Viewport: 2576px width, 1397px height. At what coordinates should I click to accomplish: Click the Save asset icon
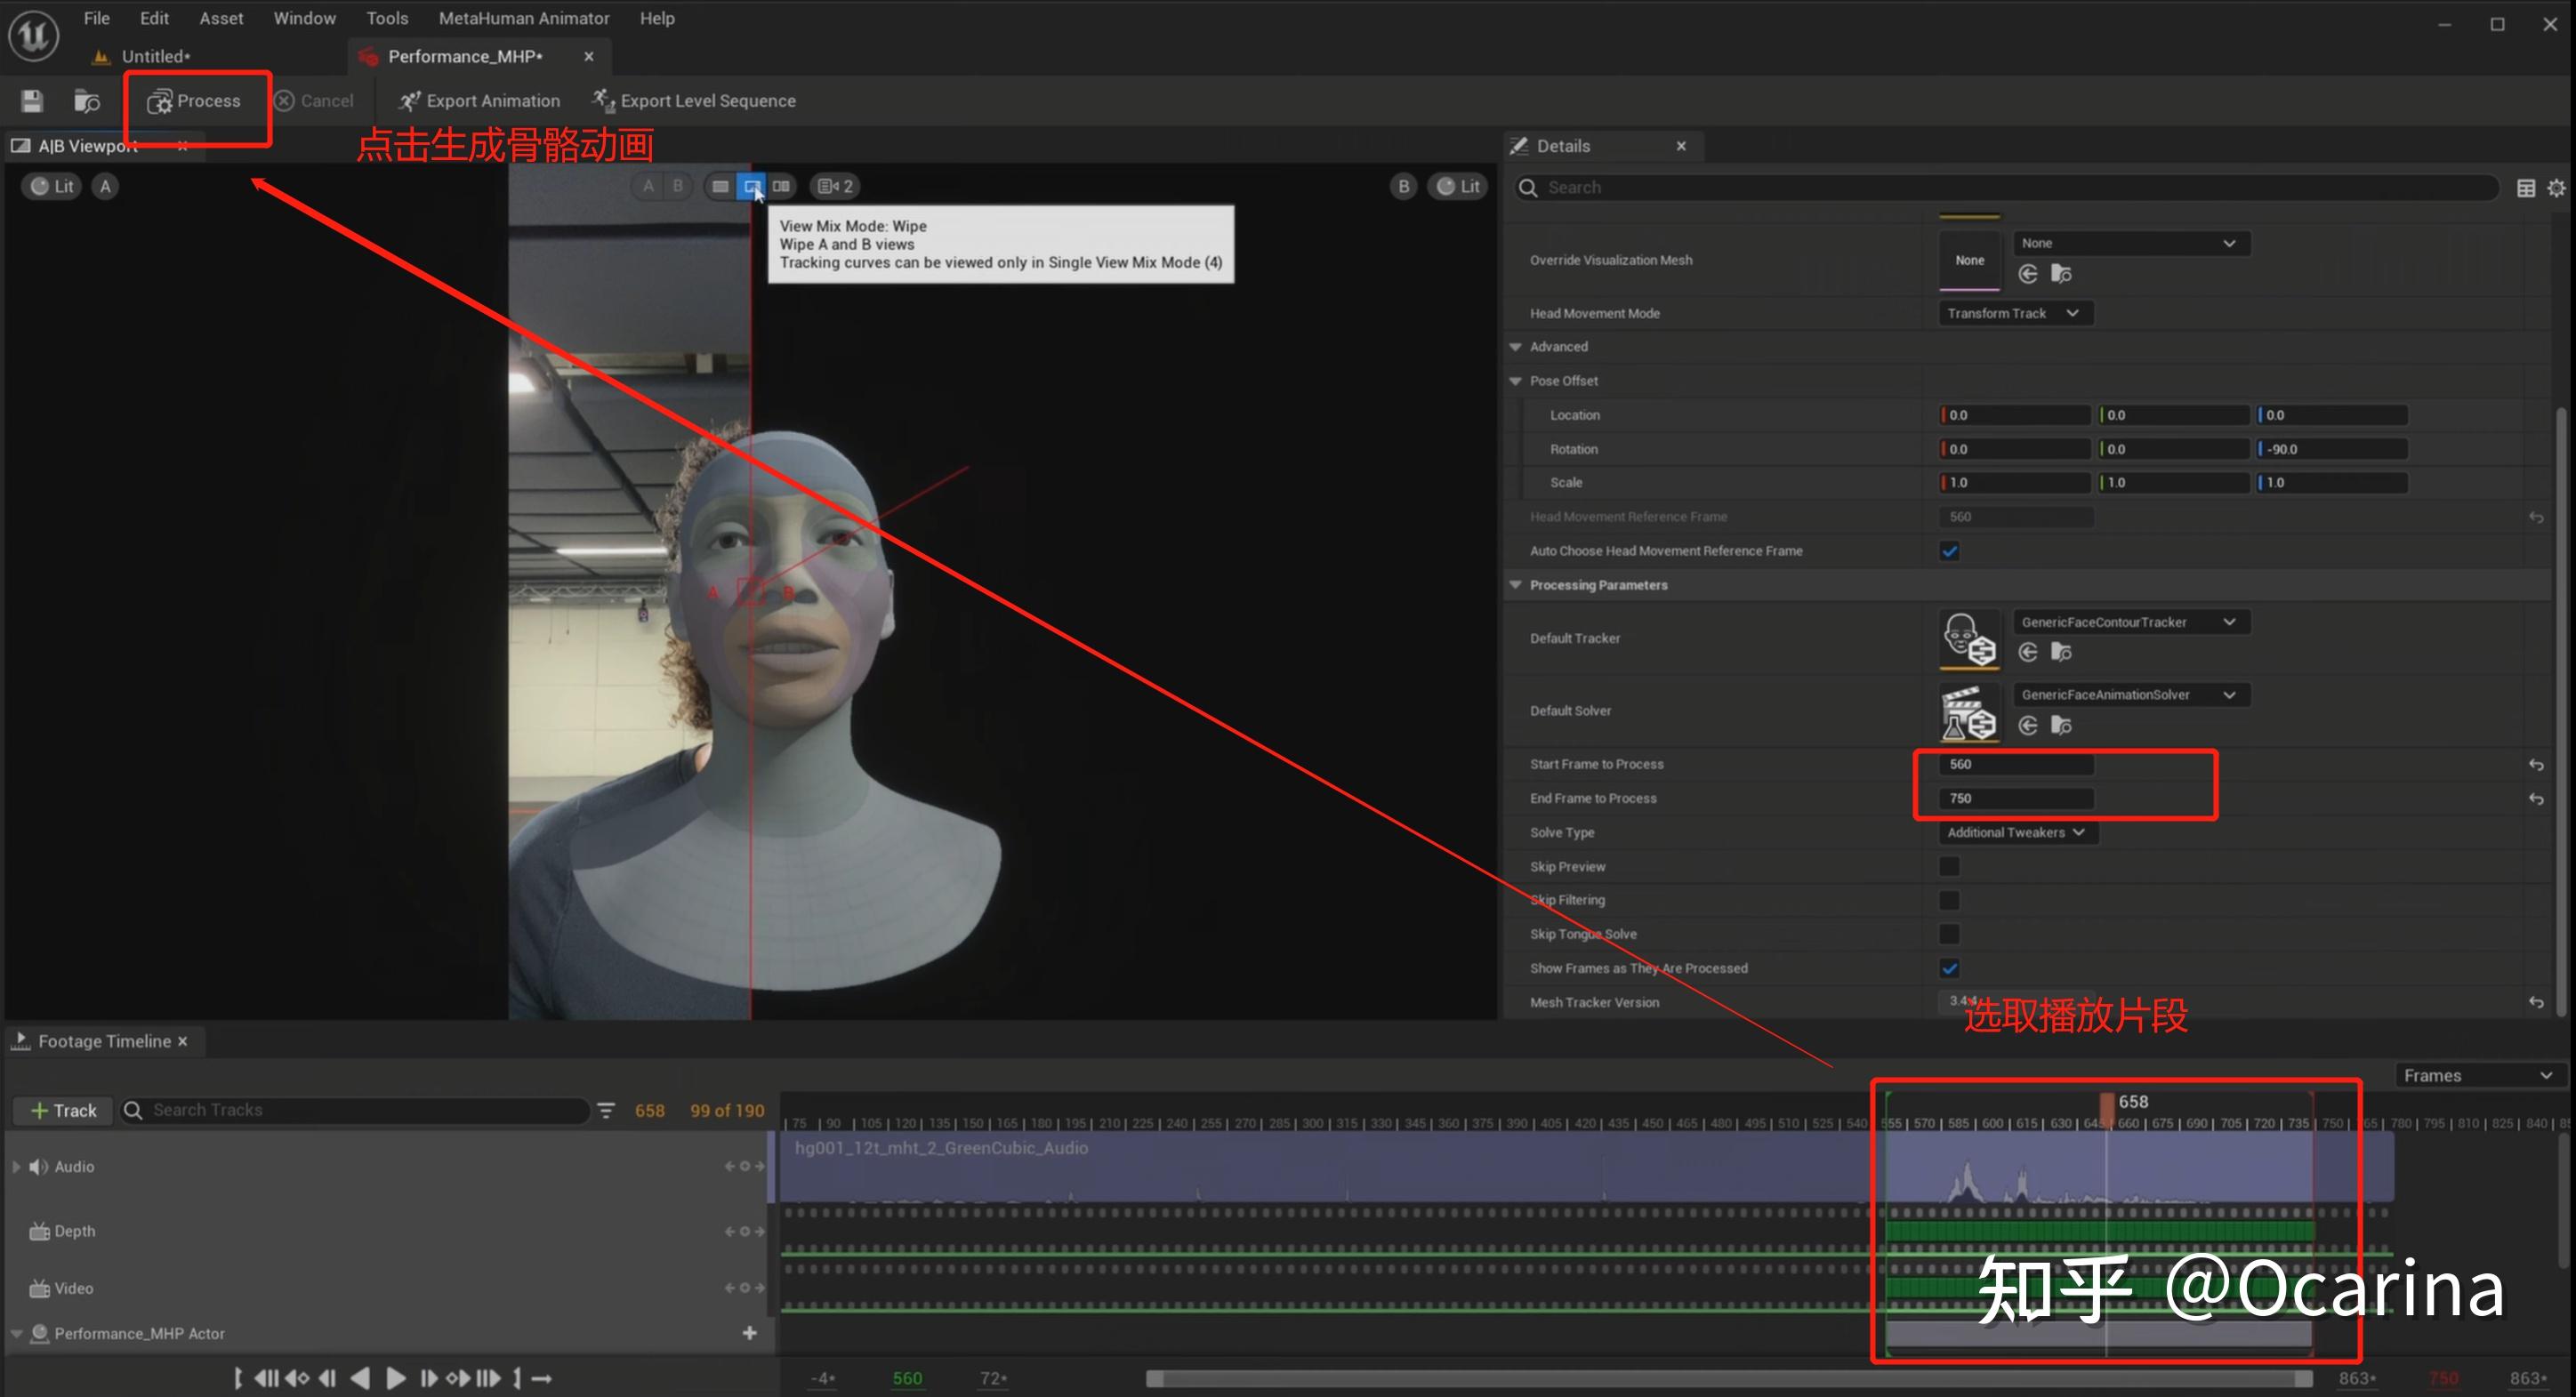(x=31, y=100)
